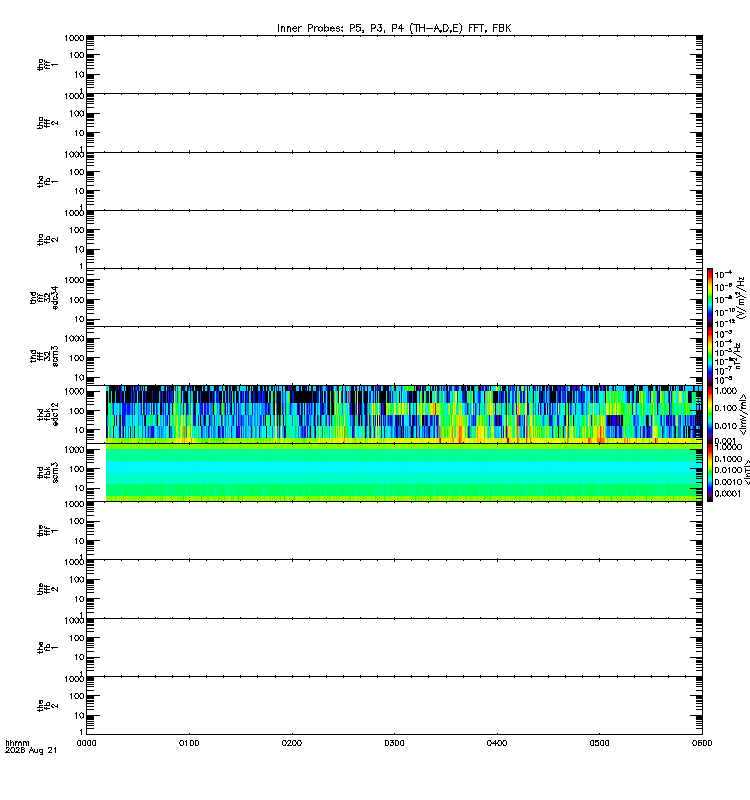Click the empty tha fff 1 panel
This screenshot has height=800, width=750.
click(394, 64)
